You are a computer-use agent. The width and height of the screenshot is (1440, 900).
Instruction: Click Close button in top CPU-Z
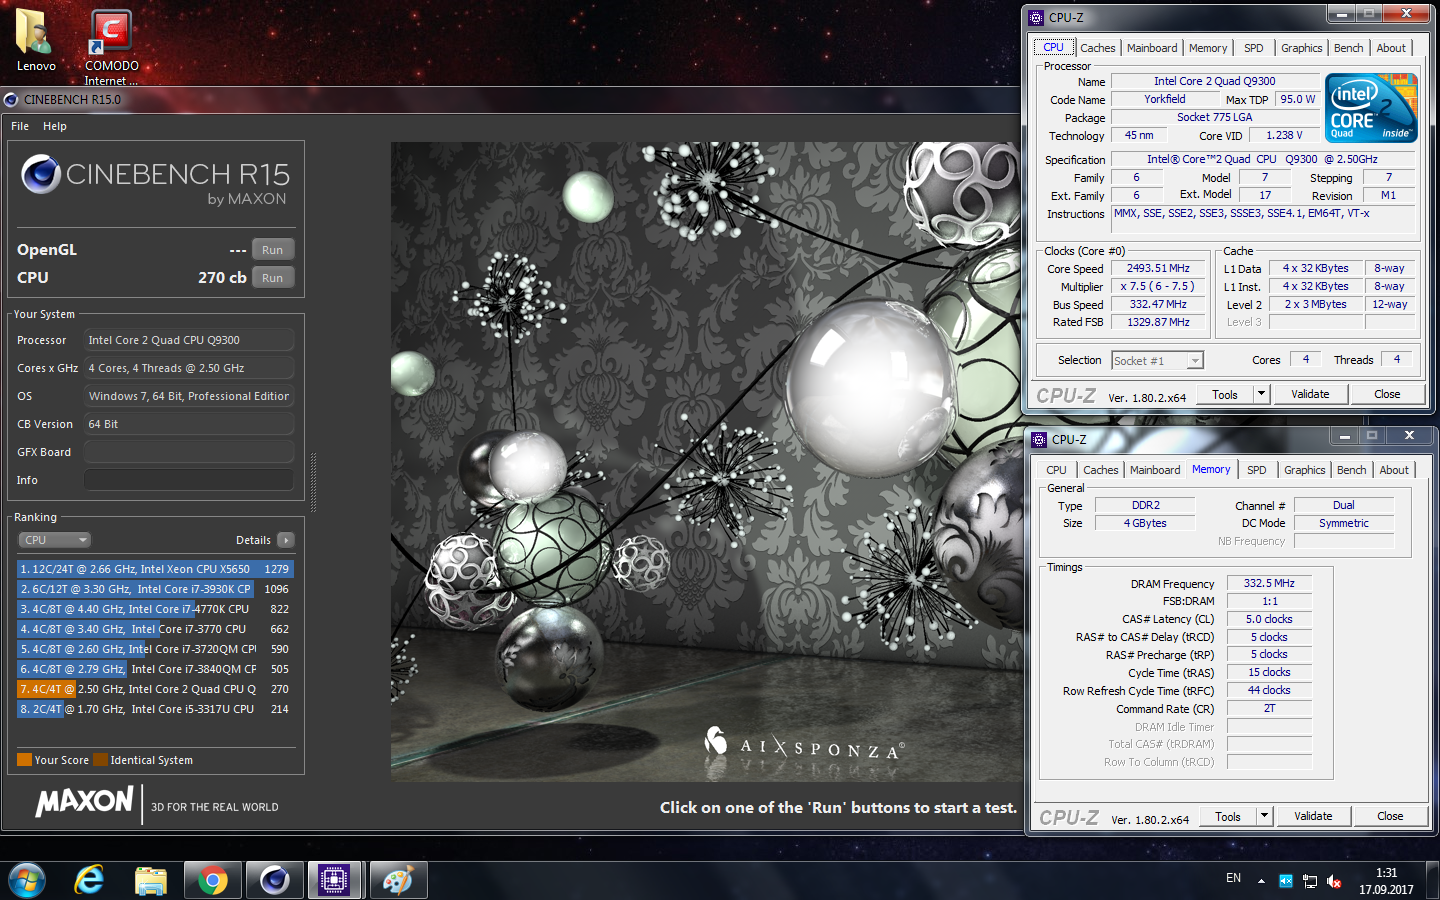(x=1387, y=394)
